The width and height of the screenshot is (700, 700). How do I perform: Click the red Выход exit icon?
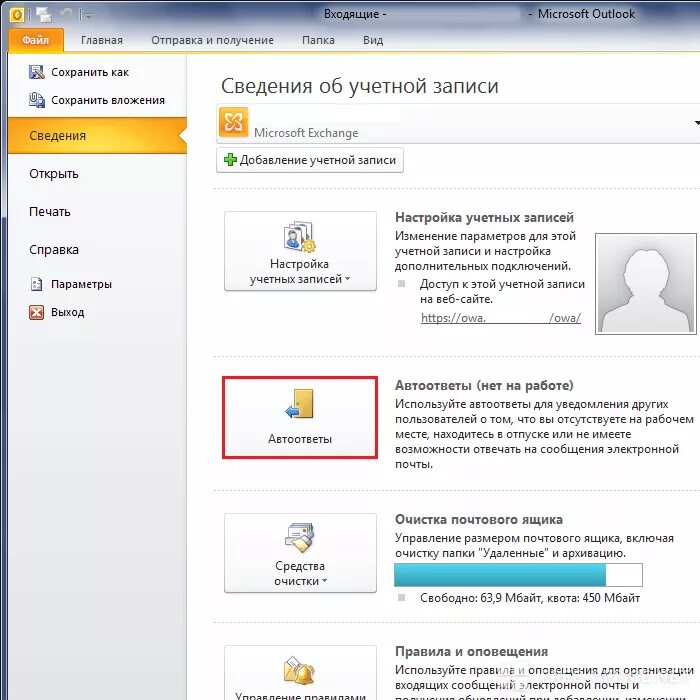pyautogui.click(x=37, y=312)
